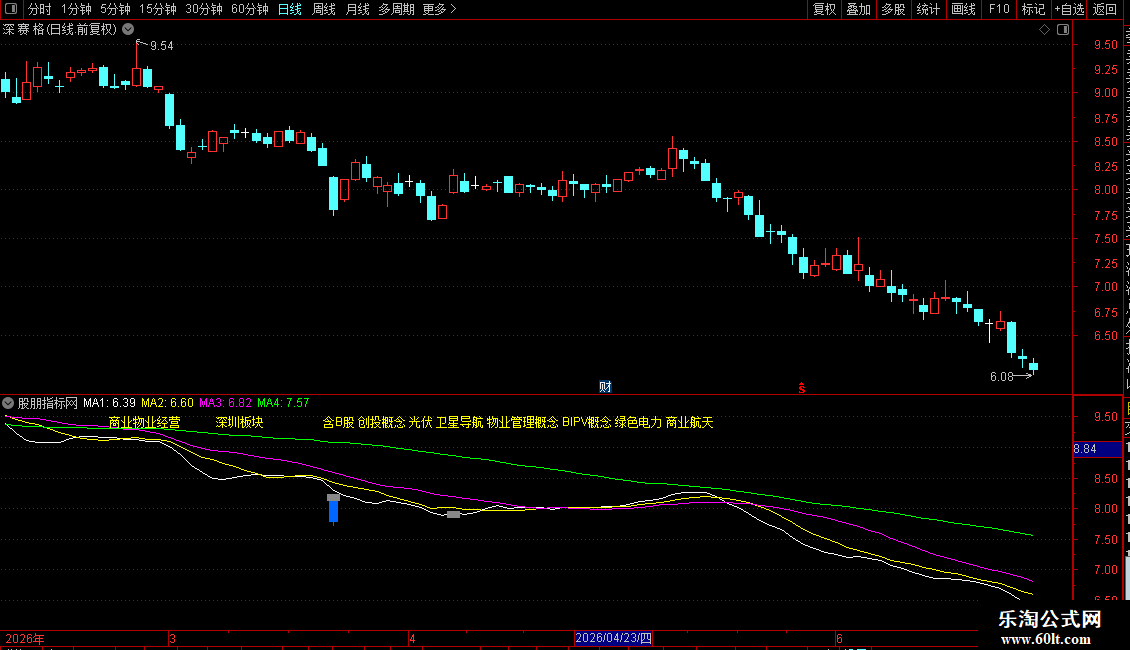
Task: Select the 15分钟 period
Action: [158, 9]
